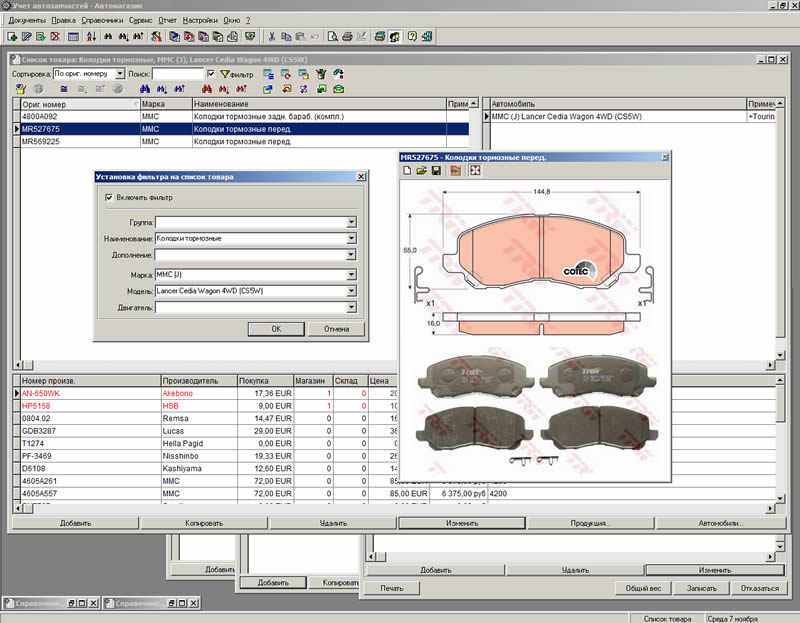This screenshot has width=800, height=623.
Task: Click the Общий вес button
Action: coord(643,588)
